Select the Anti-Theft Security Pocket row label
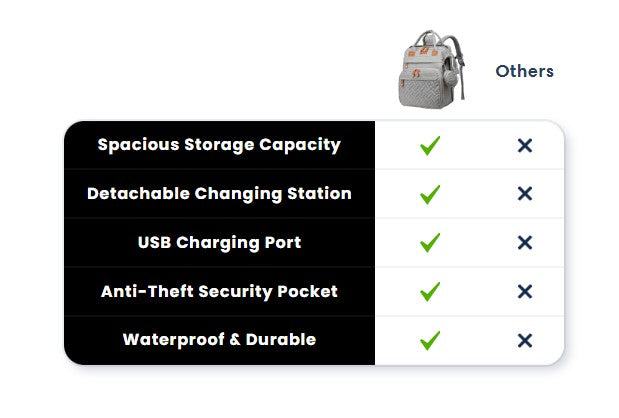 219,292
